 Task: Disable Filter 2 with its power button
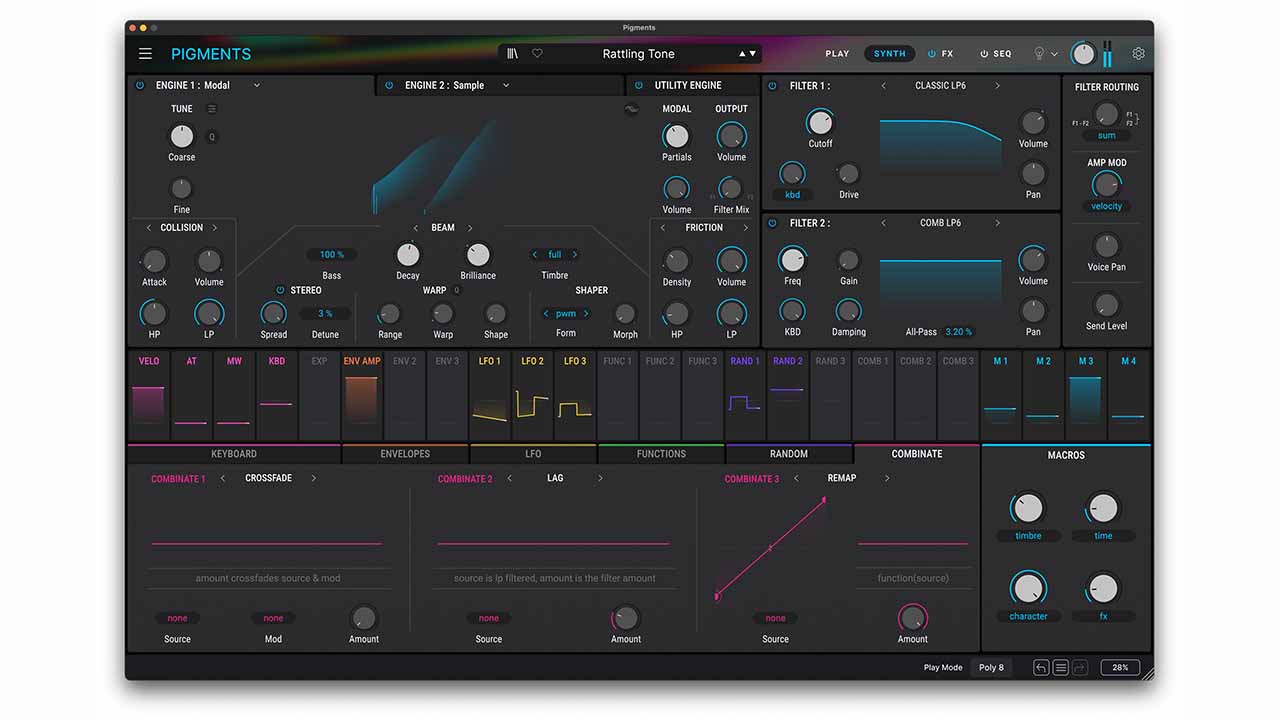point(772,223)
